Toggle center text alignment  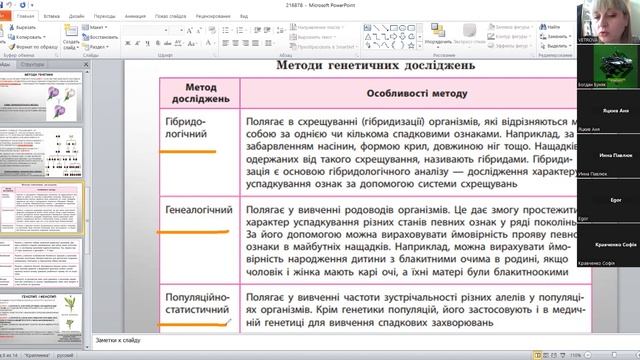(236, 43)
